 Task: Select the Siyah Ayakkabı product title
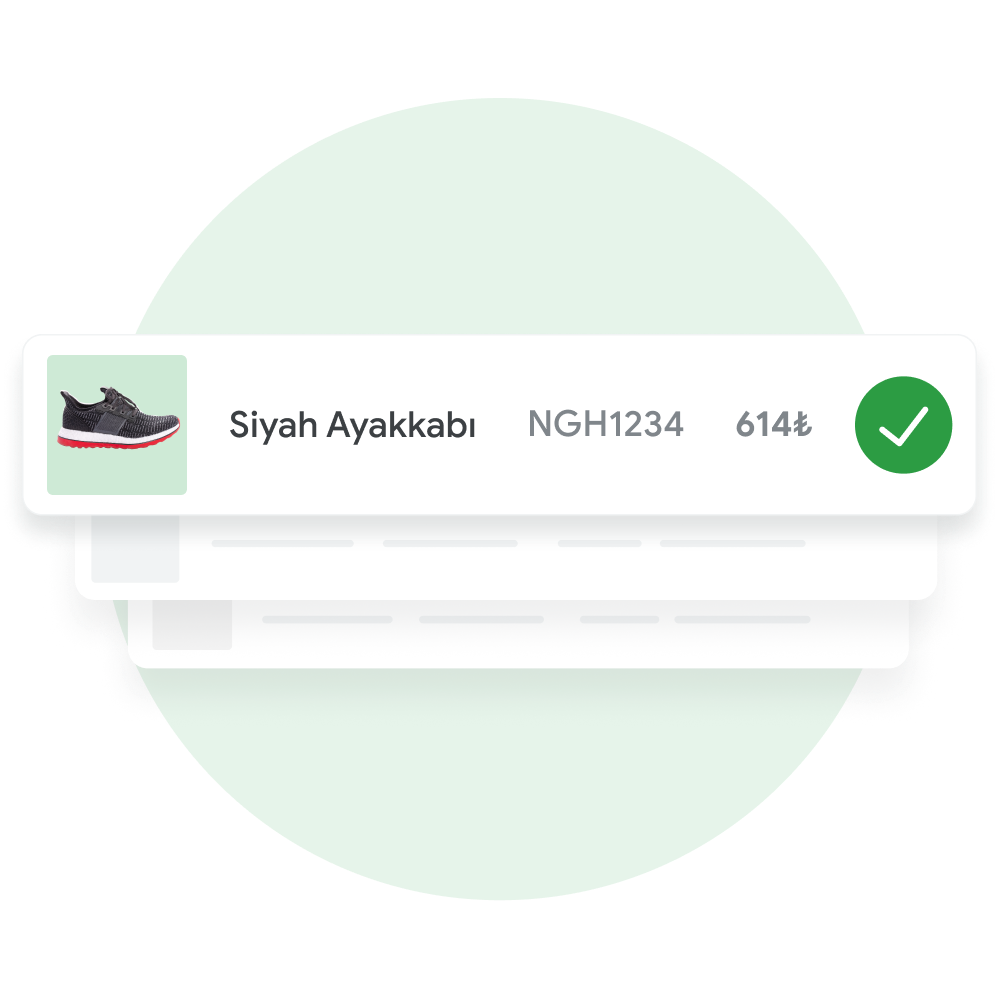tap(352, 425)
